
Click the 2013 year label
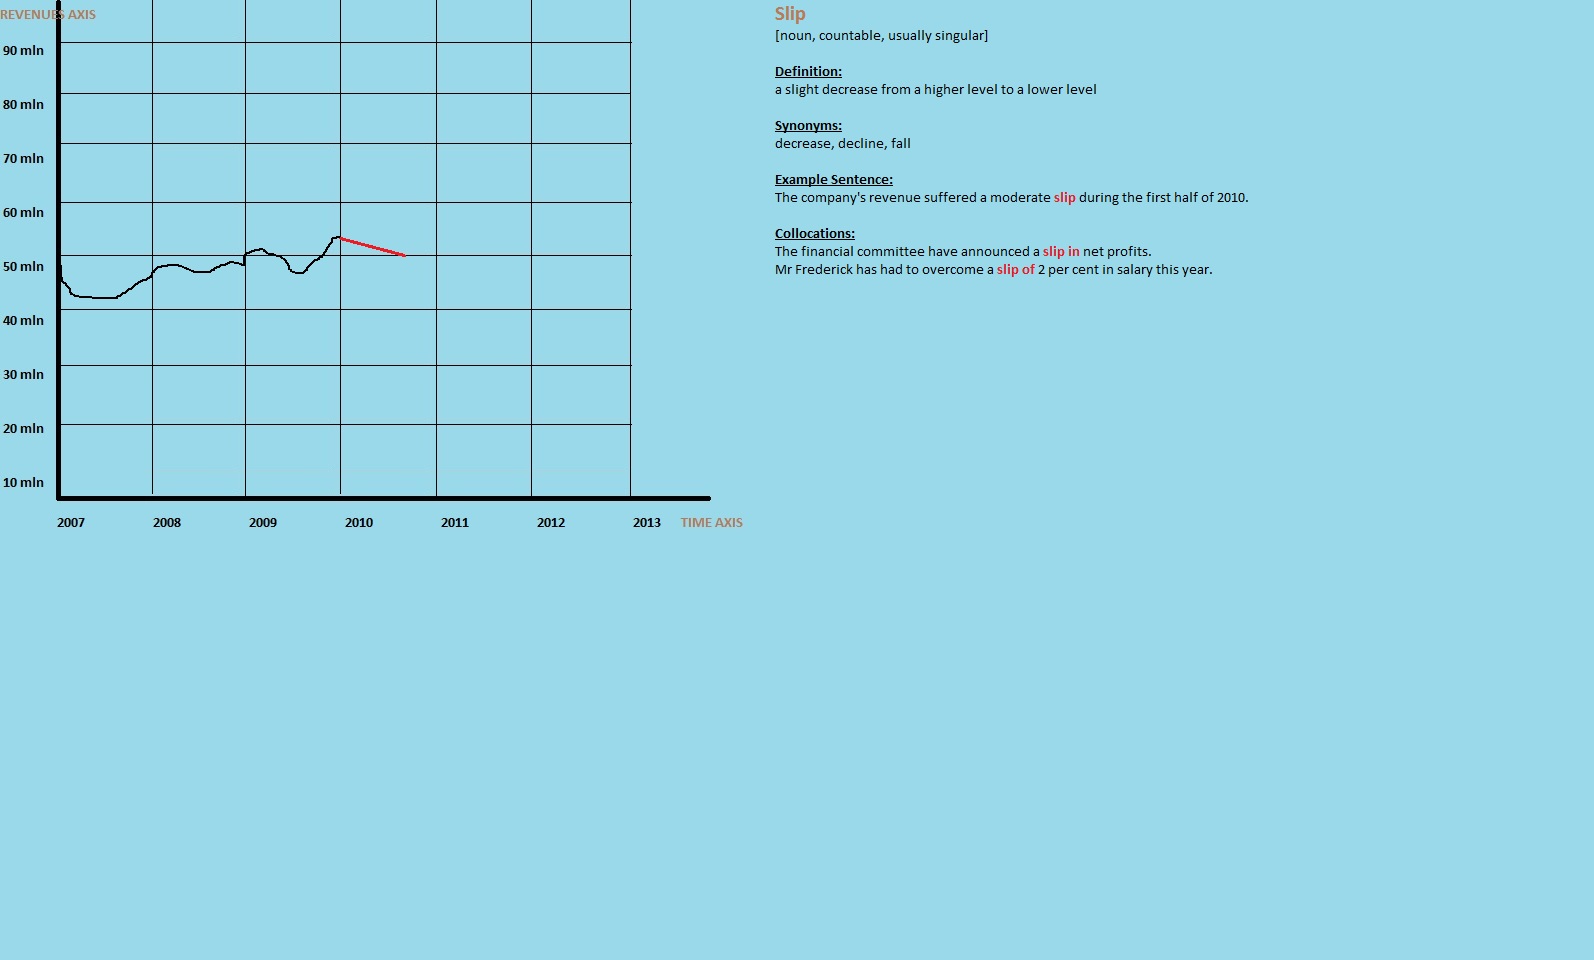(647, 522)
